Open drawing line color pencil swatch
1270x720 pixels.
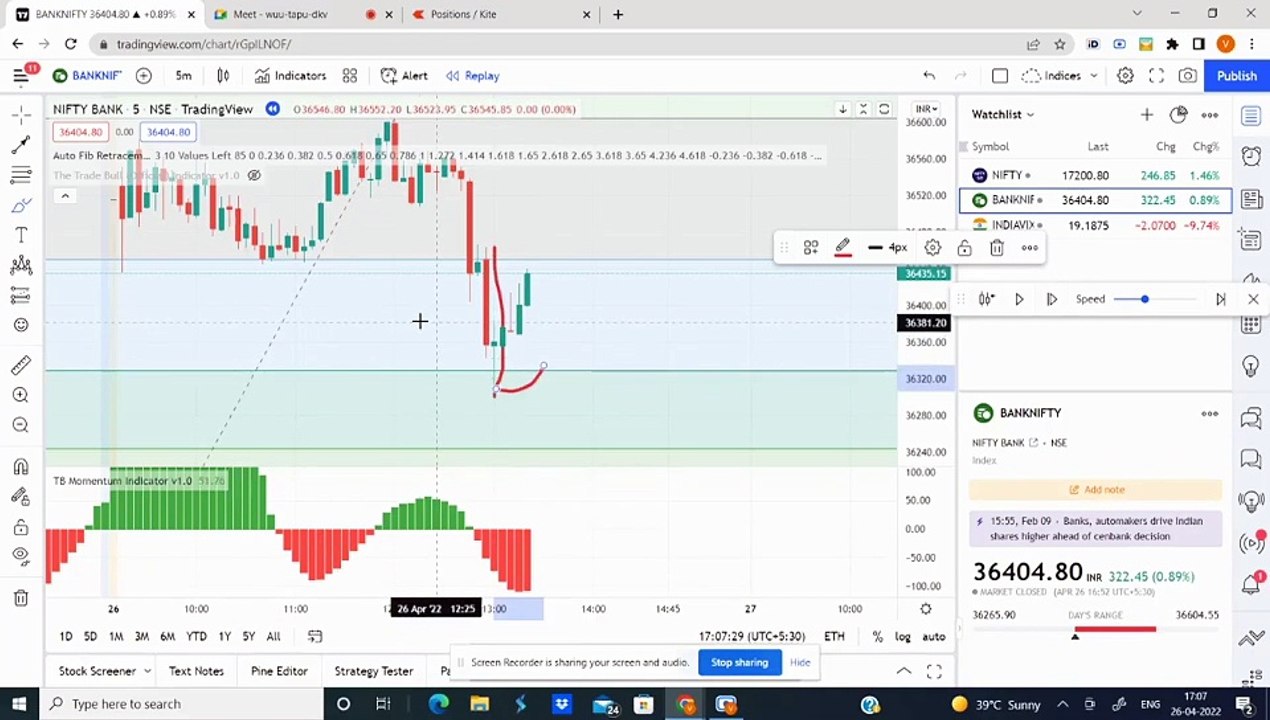tap(843, 248)
